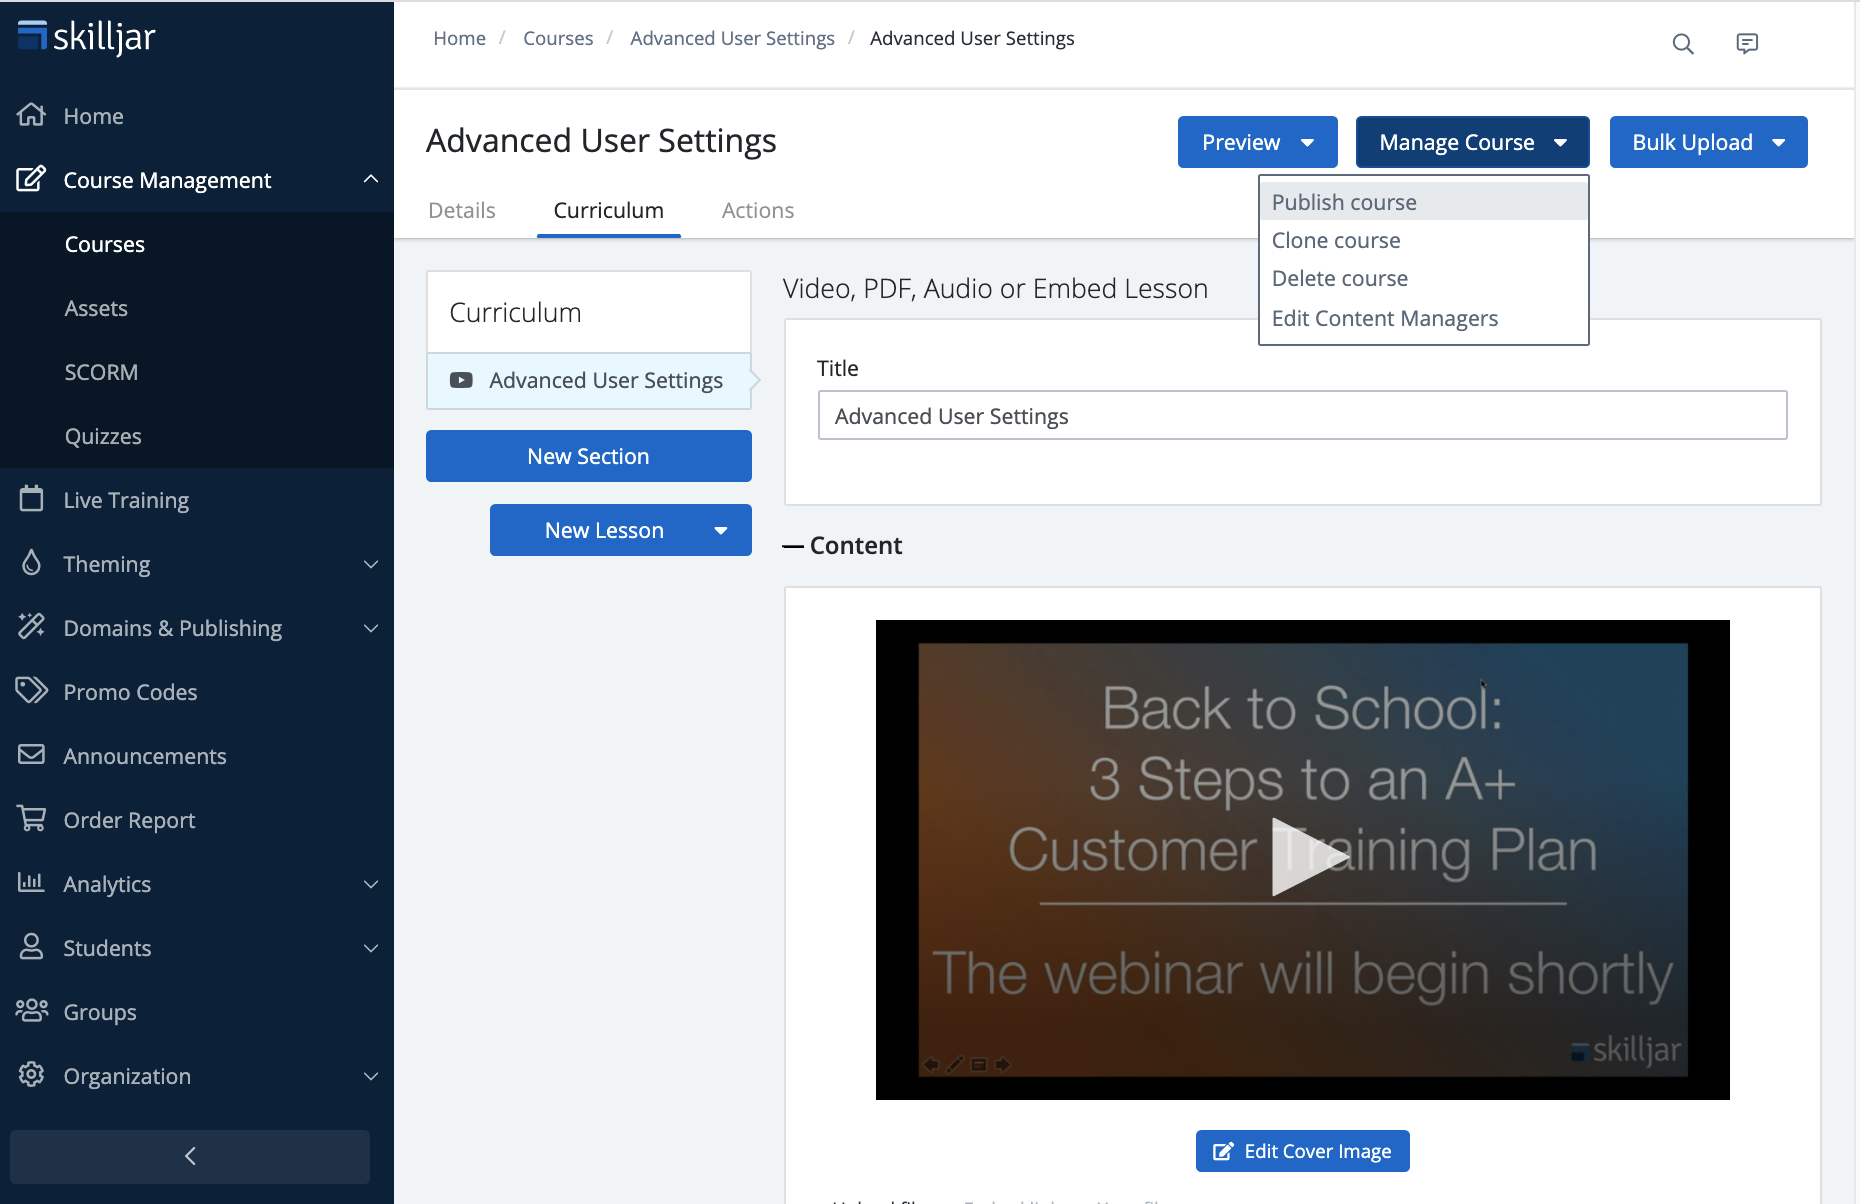Click the Skilljar logo
Viewport: 1860px width, 1204px height.
tap(87, 37)
